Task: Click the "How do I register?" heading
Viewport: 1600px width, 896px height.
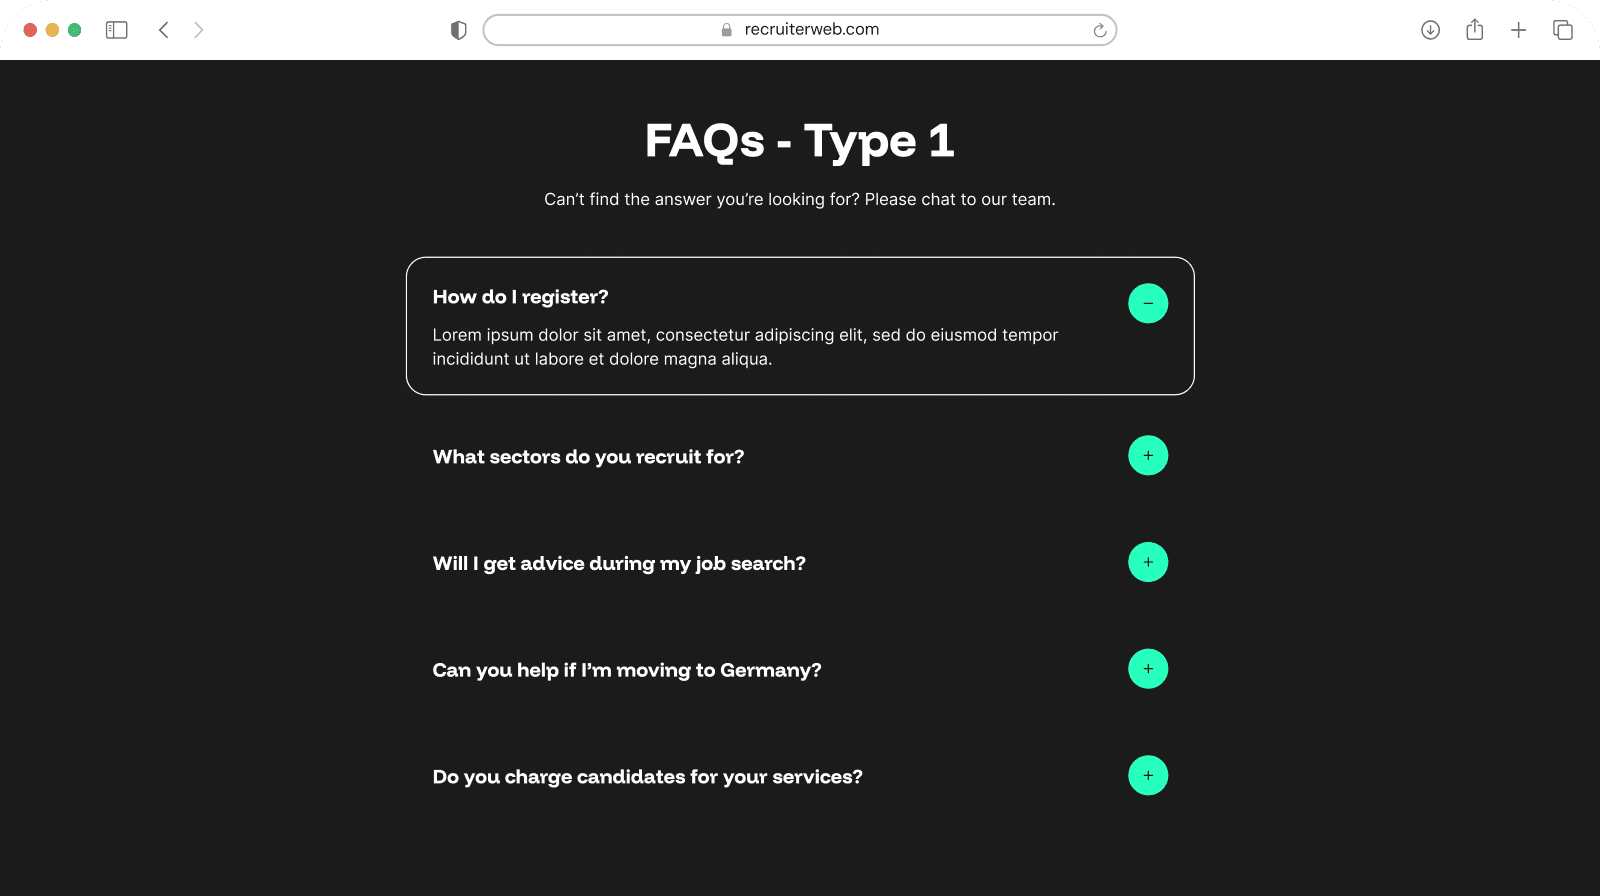Action: tap(520, 297)
